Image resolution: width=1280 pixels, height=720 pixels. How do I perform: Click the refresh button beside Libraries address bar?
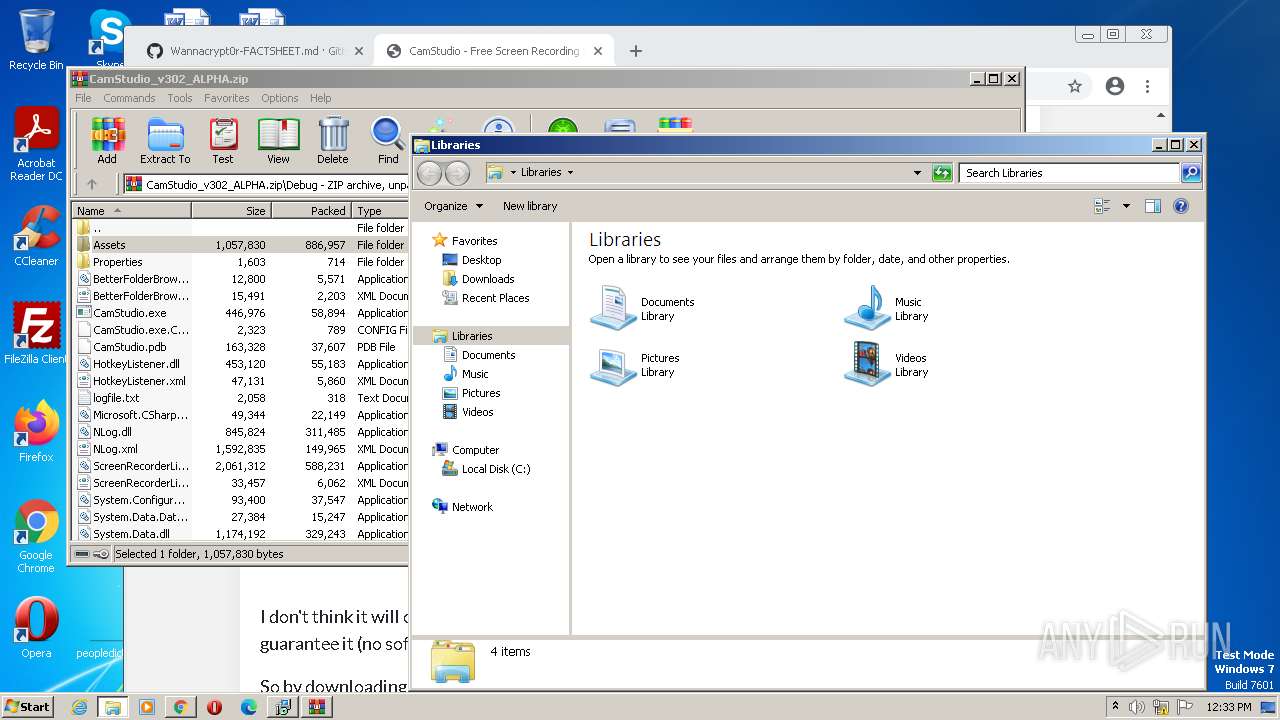pos(942,173)
